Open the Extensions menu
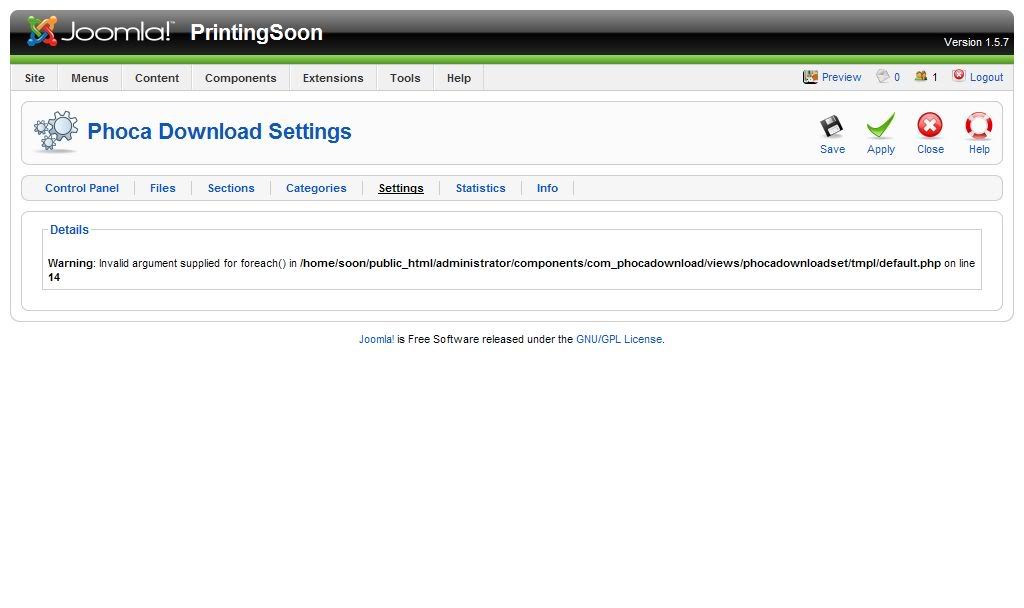 (332, 78)
